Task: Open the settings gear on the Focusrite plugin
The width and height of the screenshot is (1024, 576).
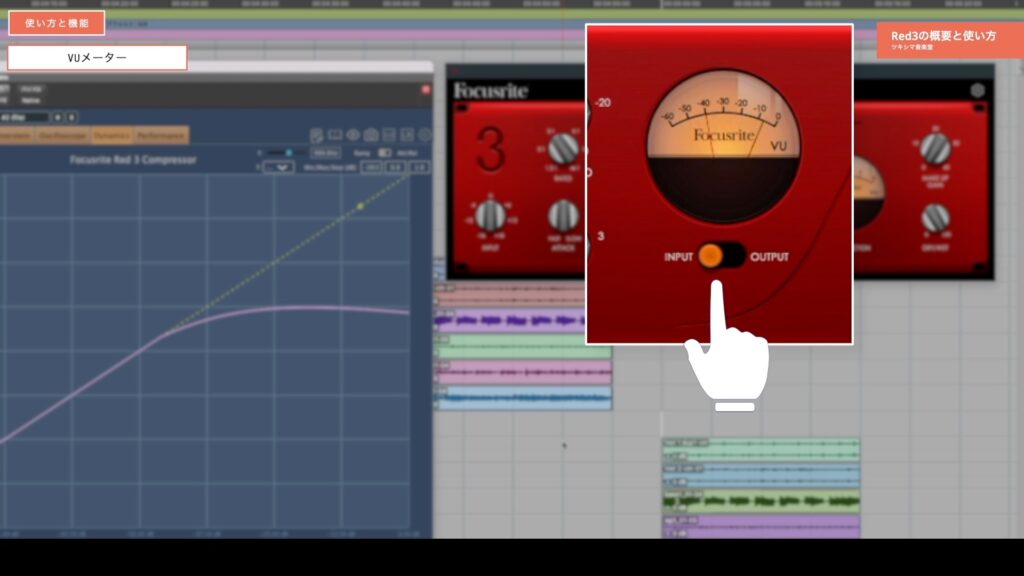Action: click(977, 90)
